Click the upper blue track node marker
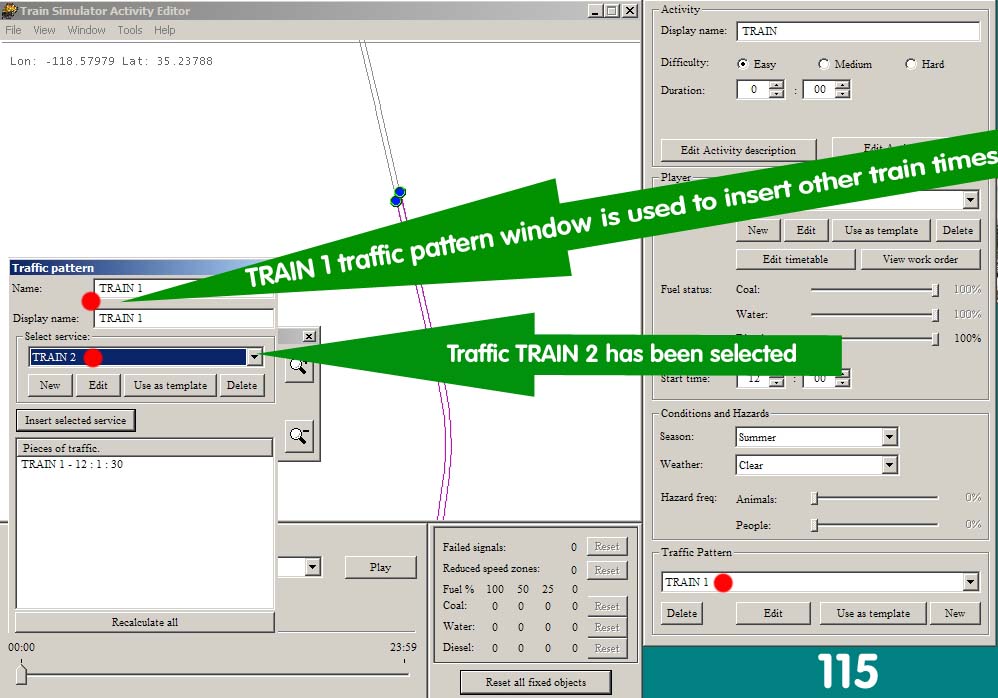Image resolution: width=998 pixels, height=698 pixels. 400,192
